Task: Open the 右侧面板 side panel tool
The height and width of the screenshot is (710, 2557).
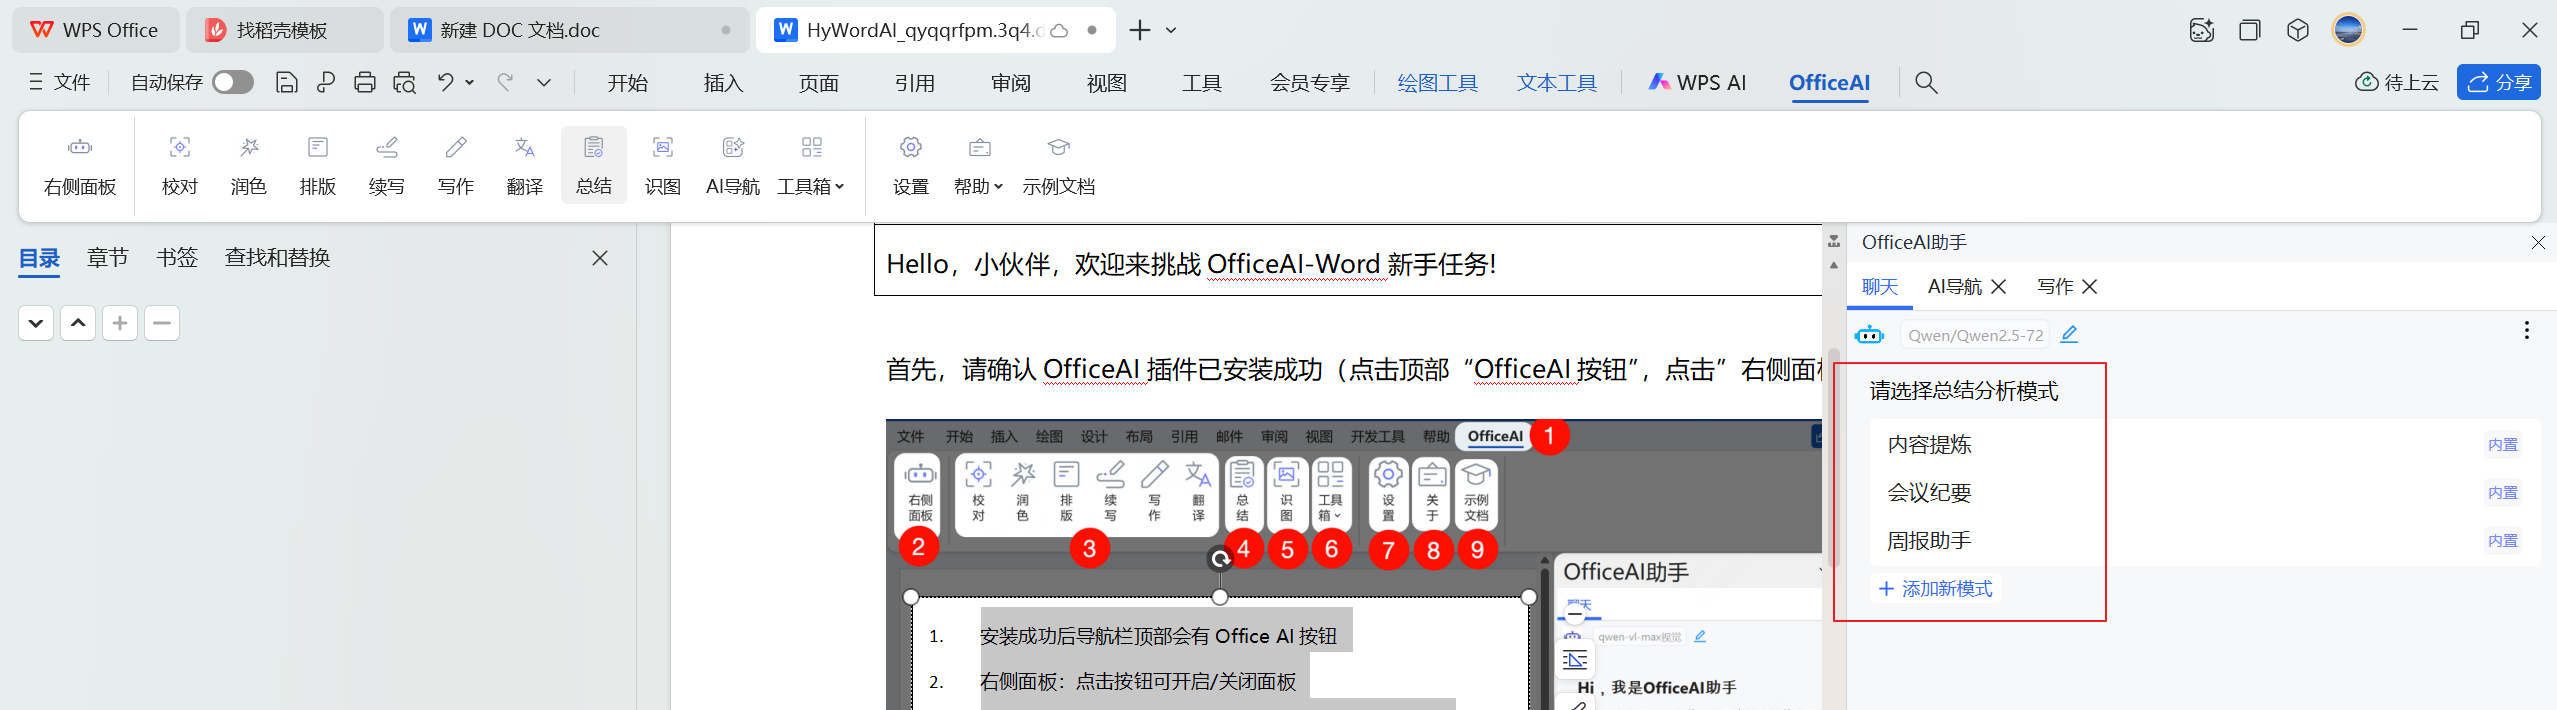Action: 80,166
